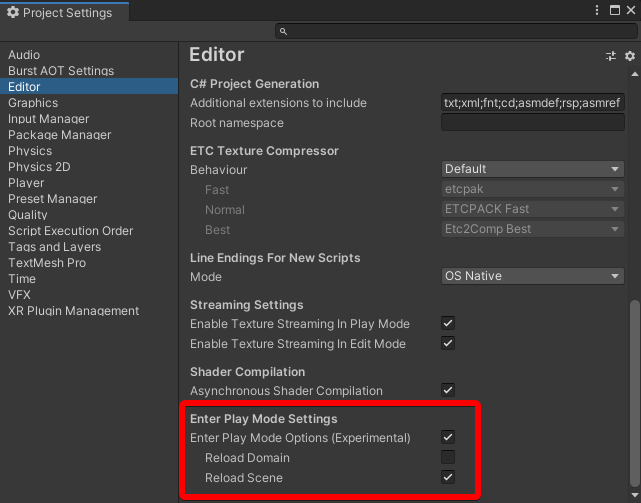The image size is (641, 503).
Task: Open the Line Endings Mode dropdown
Action: (532, 277)
